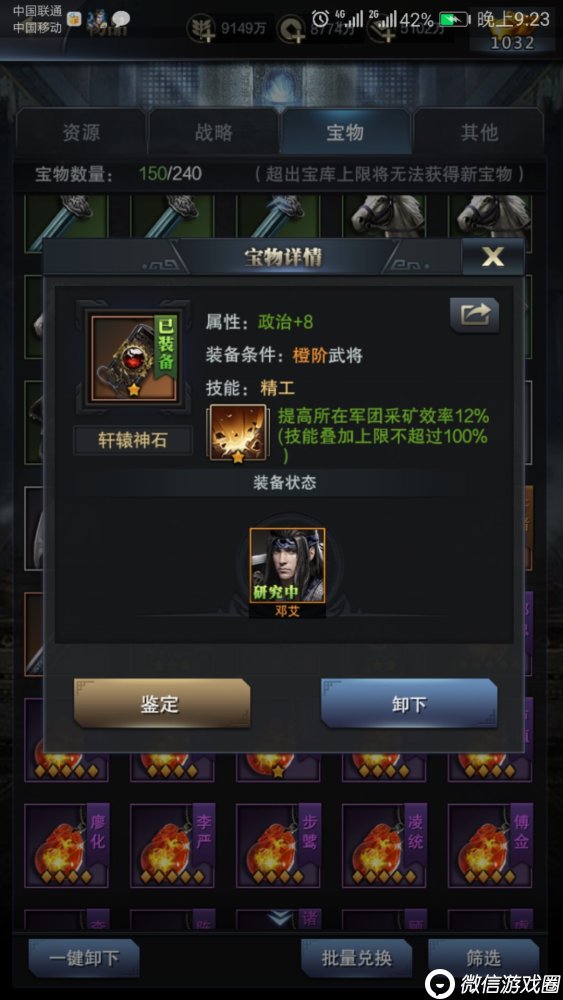Open the 筛选 filter
Screen dimensions: 563x1000
(x=483, y=958)
